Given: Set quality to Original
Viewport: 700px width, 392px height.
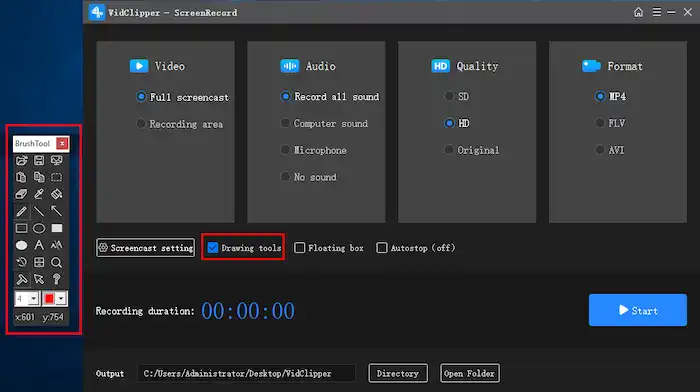Looking at the screenshot, I should point(472,150).
